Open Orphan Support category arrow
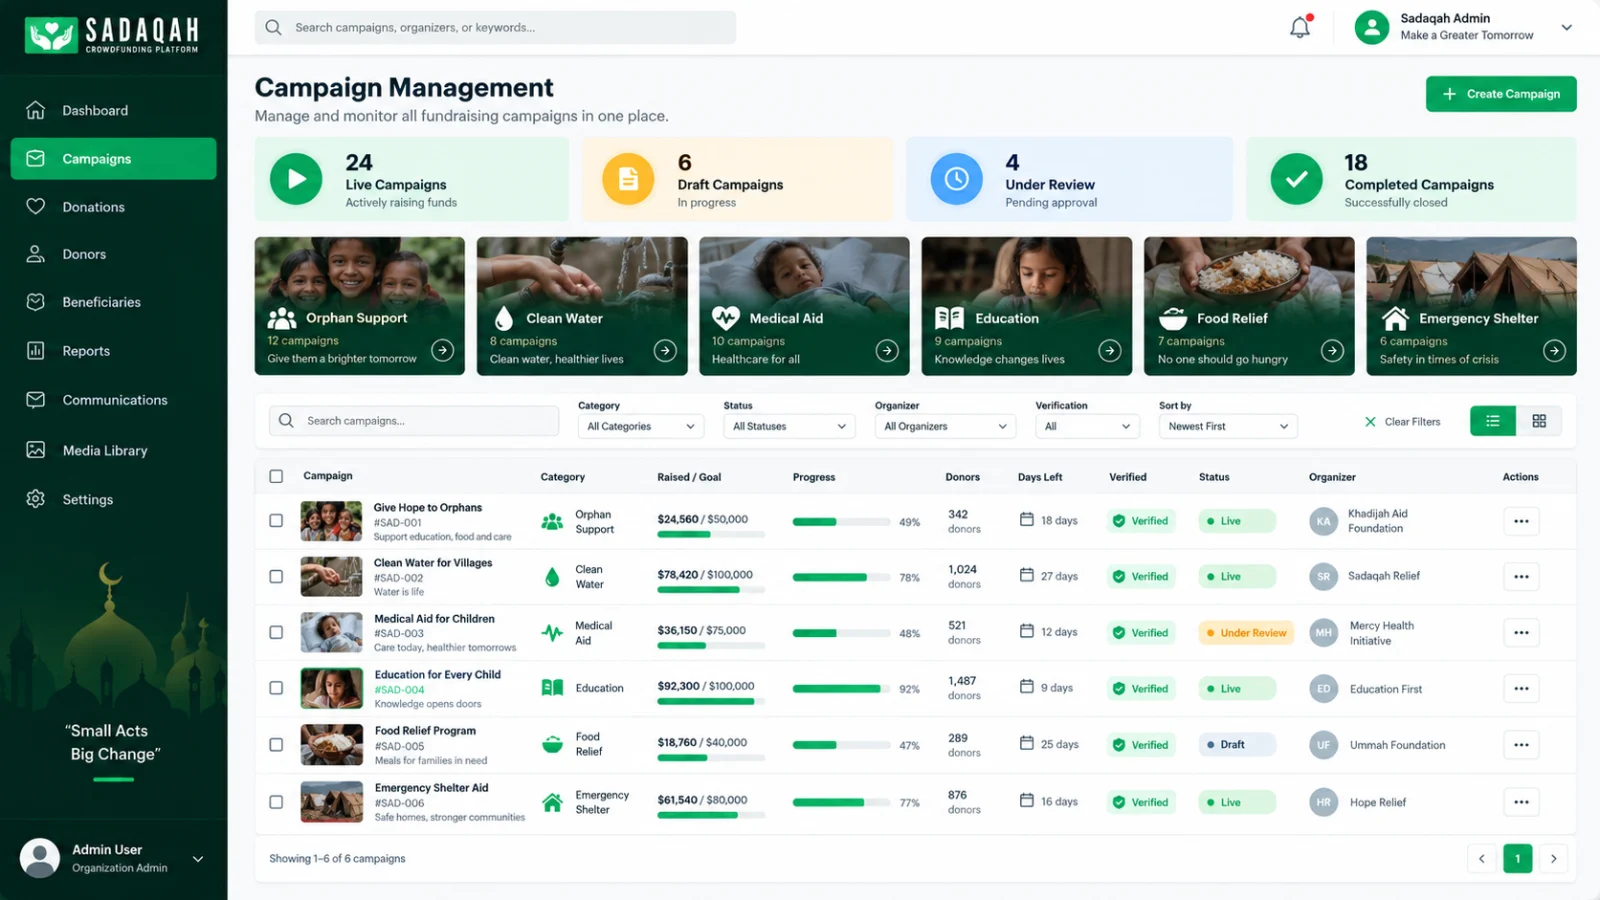1600x900 pixels. pyautogui.click(x=442, y=350)
